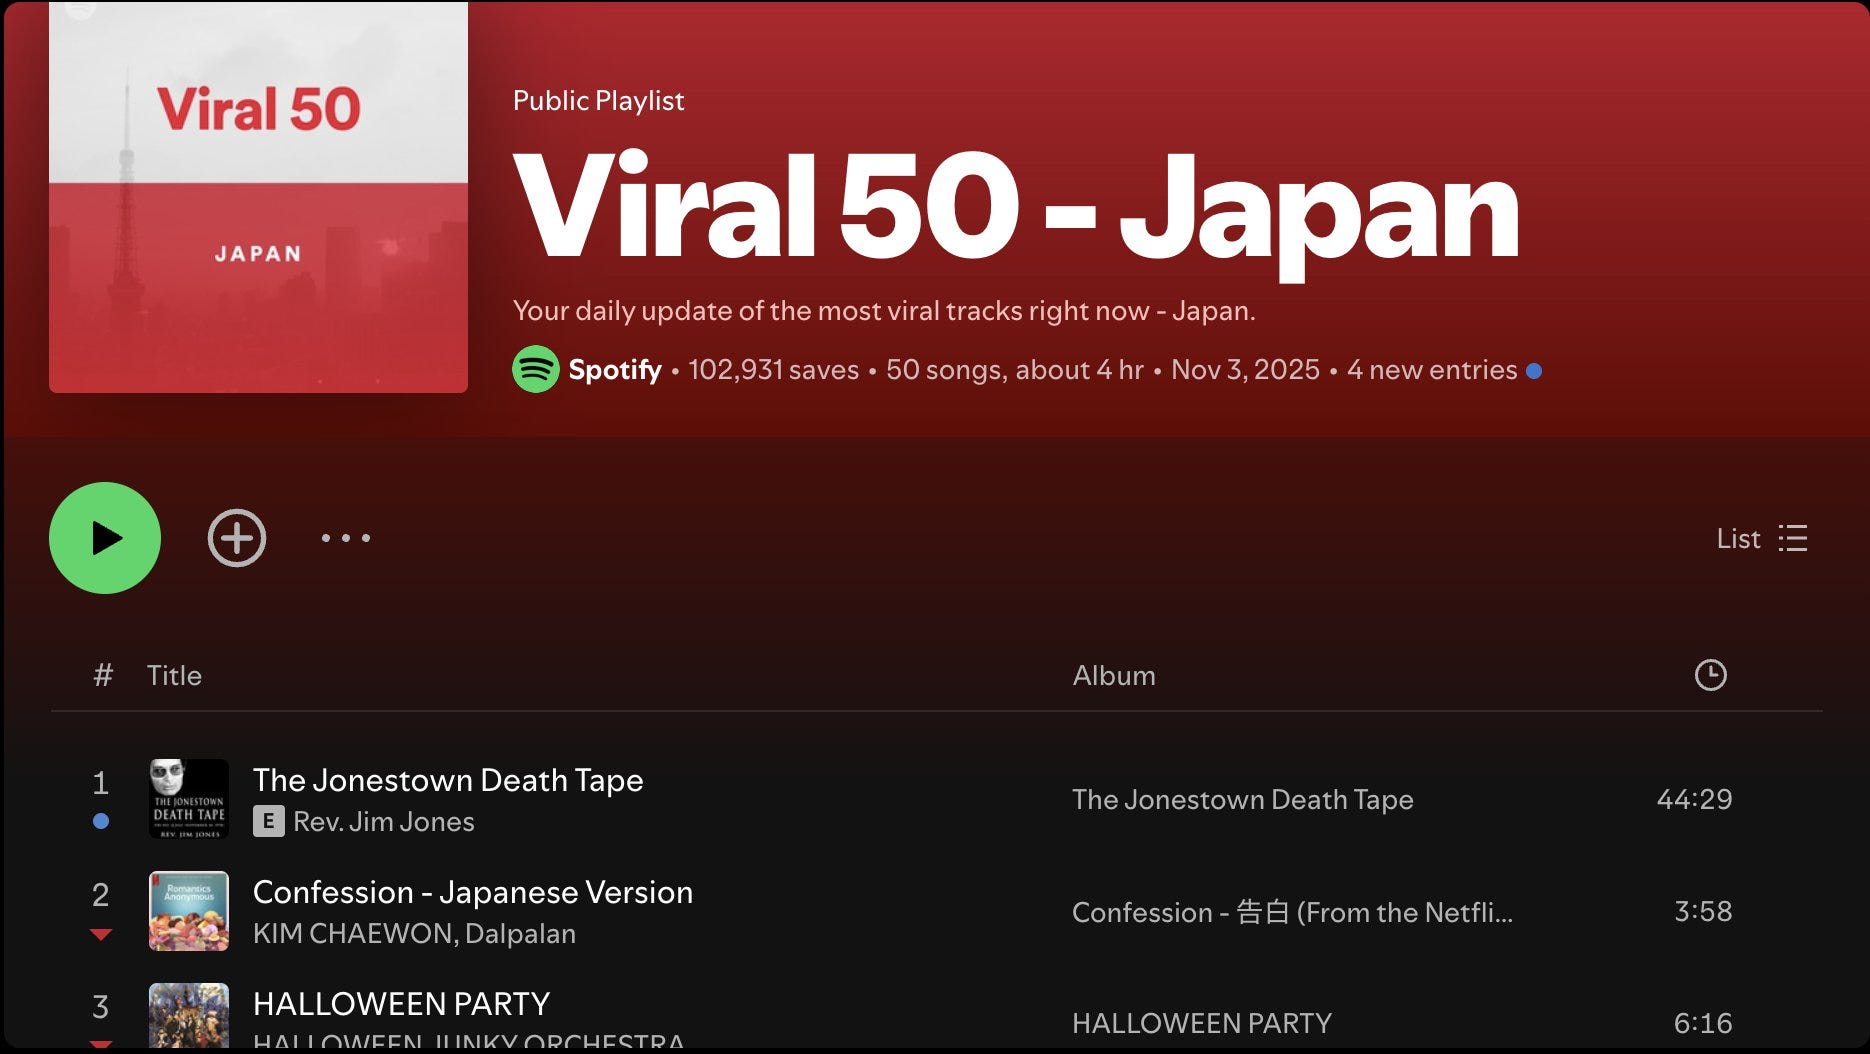Click the 3:58 duration of track 2
The width and height of the screenshot is (1870, 1054).
pyautogui.click(x=1703, y=911)
